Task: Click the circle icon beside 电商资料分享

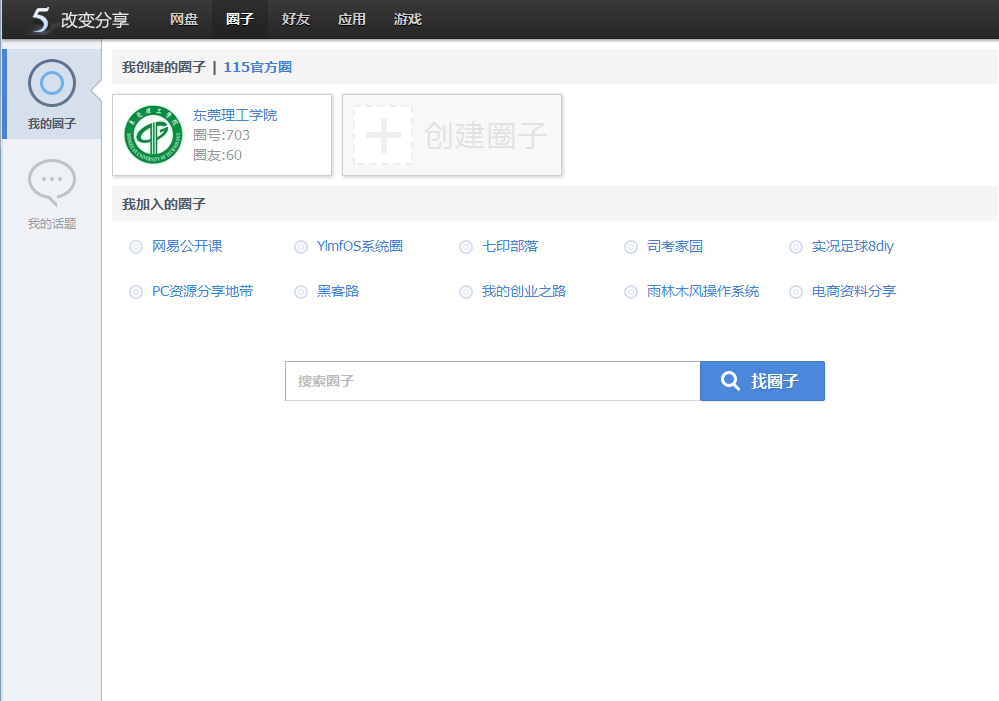Action: 796,292
